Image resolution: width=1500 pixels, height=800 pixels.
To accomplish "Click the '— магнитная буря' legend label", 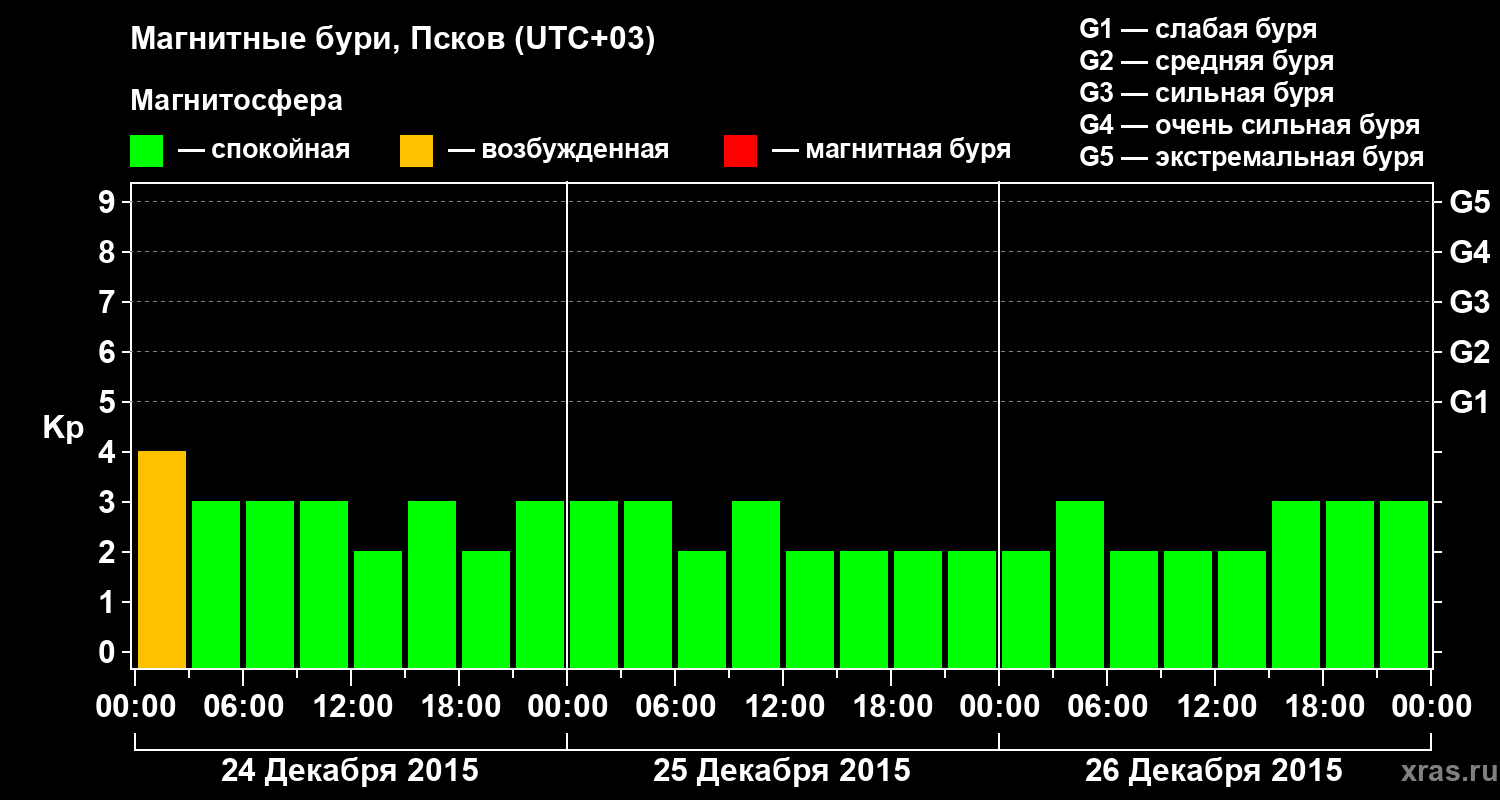I will coord(891,150).
